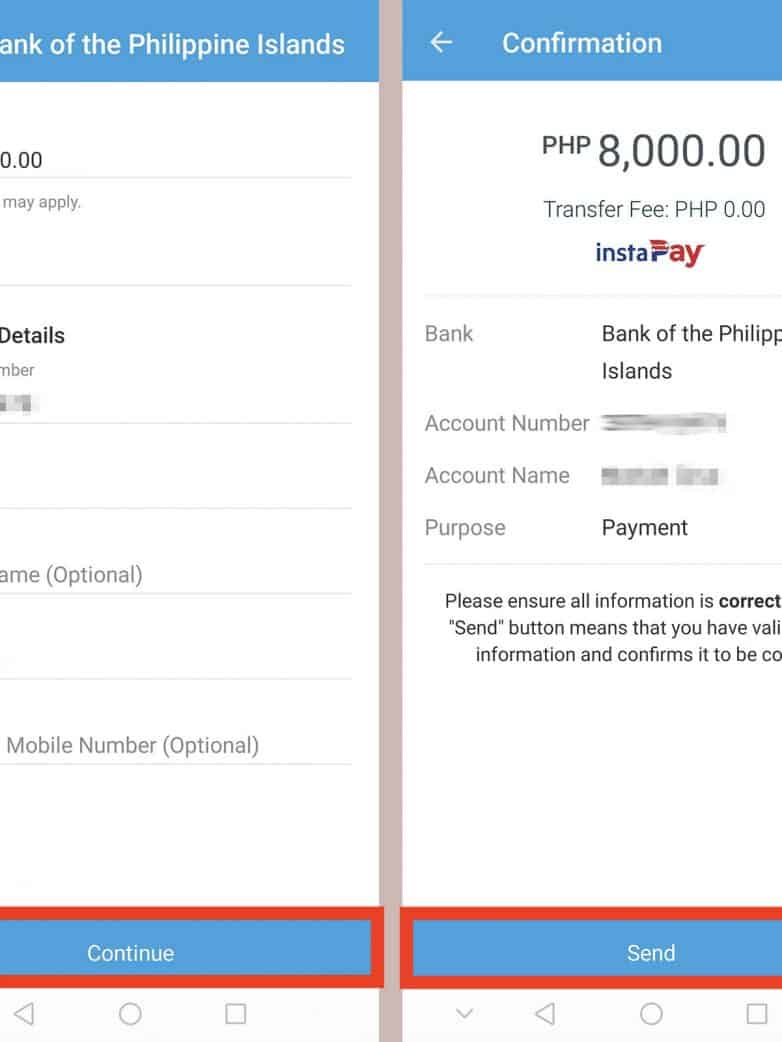Viewport: 782px width, 1042px height.
Task: Tap the InstaPay logo
Action: 650,252
